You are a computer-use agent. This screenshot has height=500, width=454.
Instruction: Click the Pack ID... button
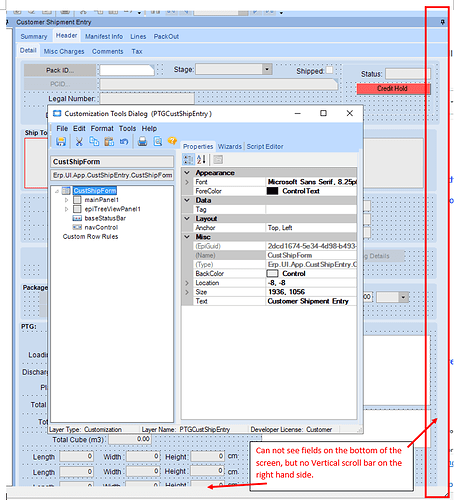click(x=60, y=70)
